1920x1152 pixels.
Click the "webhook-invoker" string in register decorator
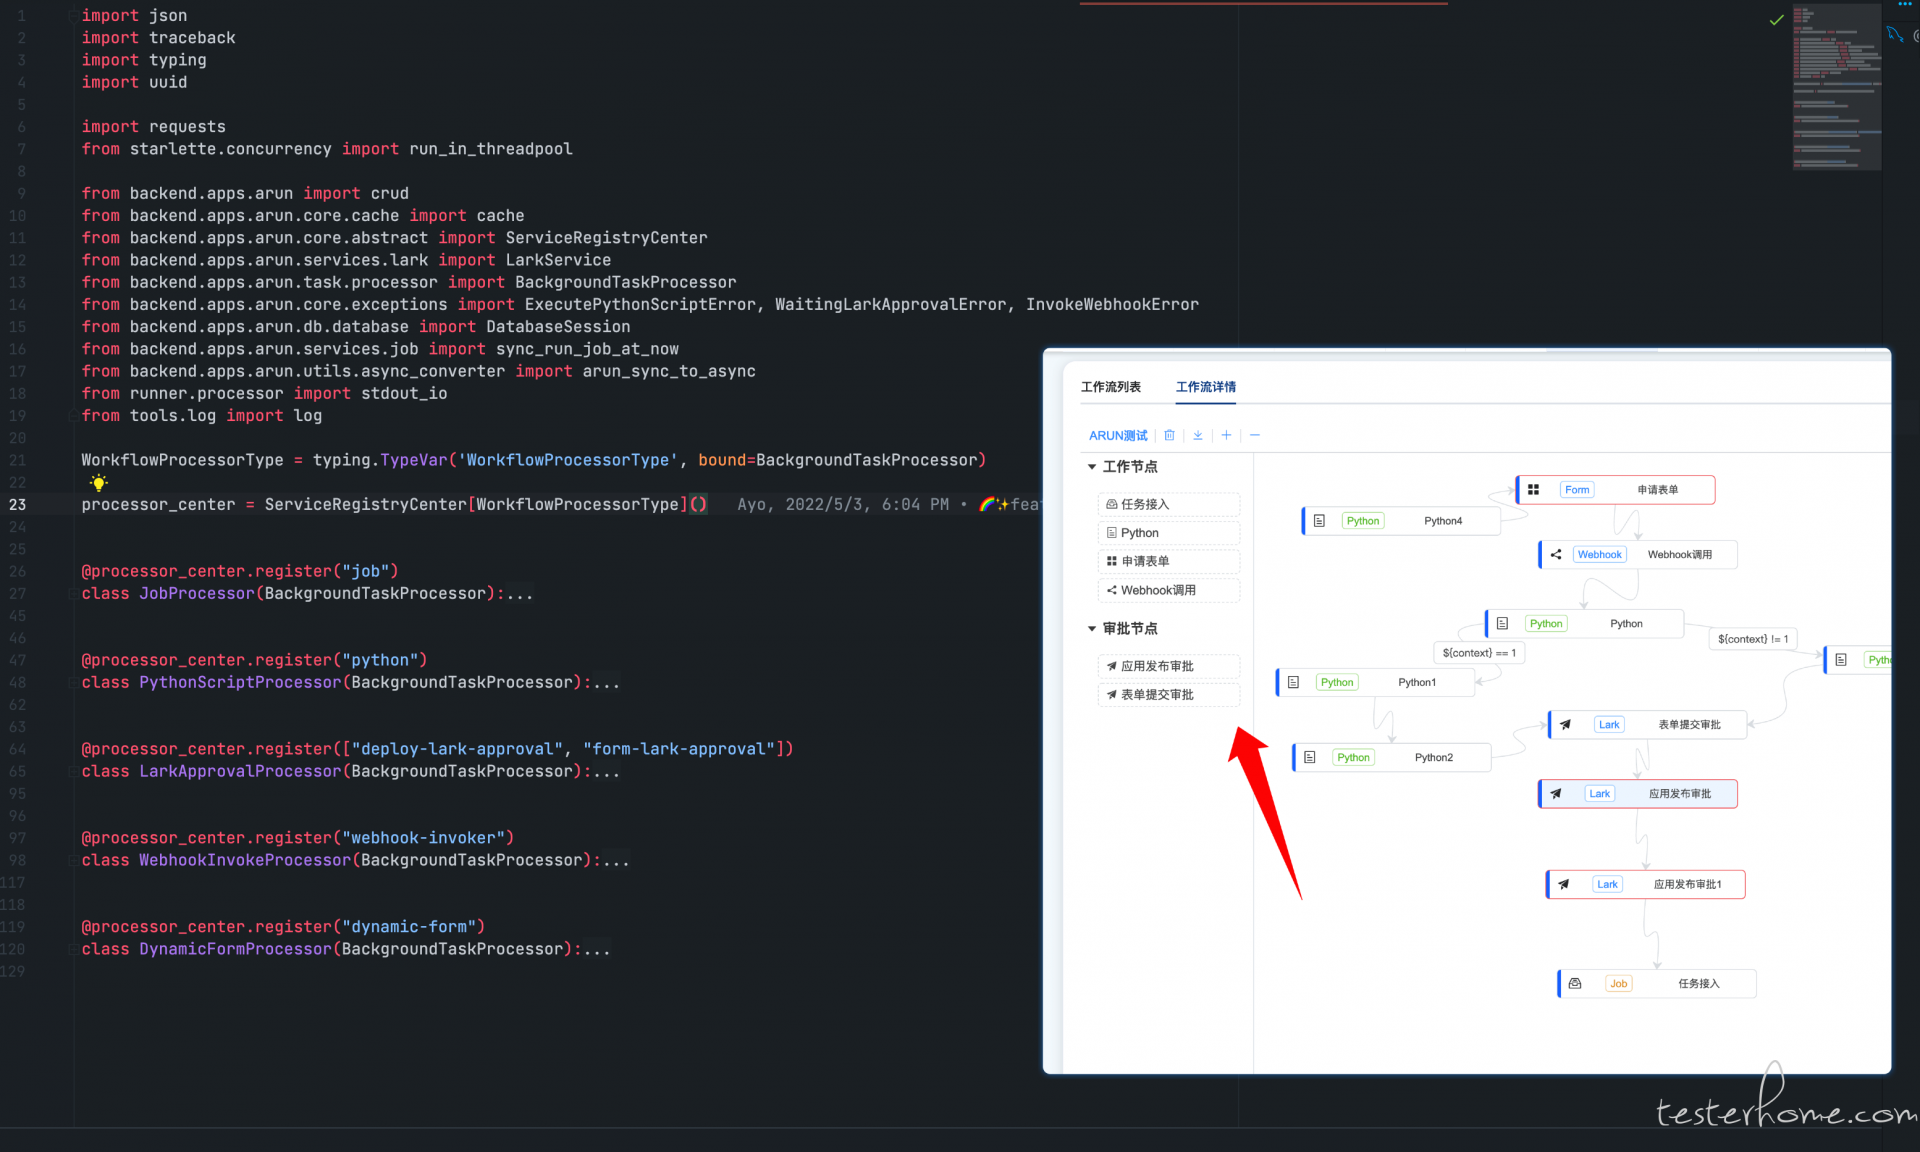tap(428, 838)
